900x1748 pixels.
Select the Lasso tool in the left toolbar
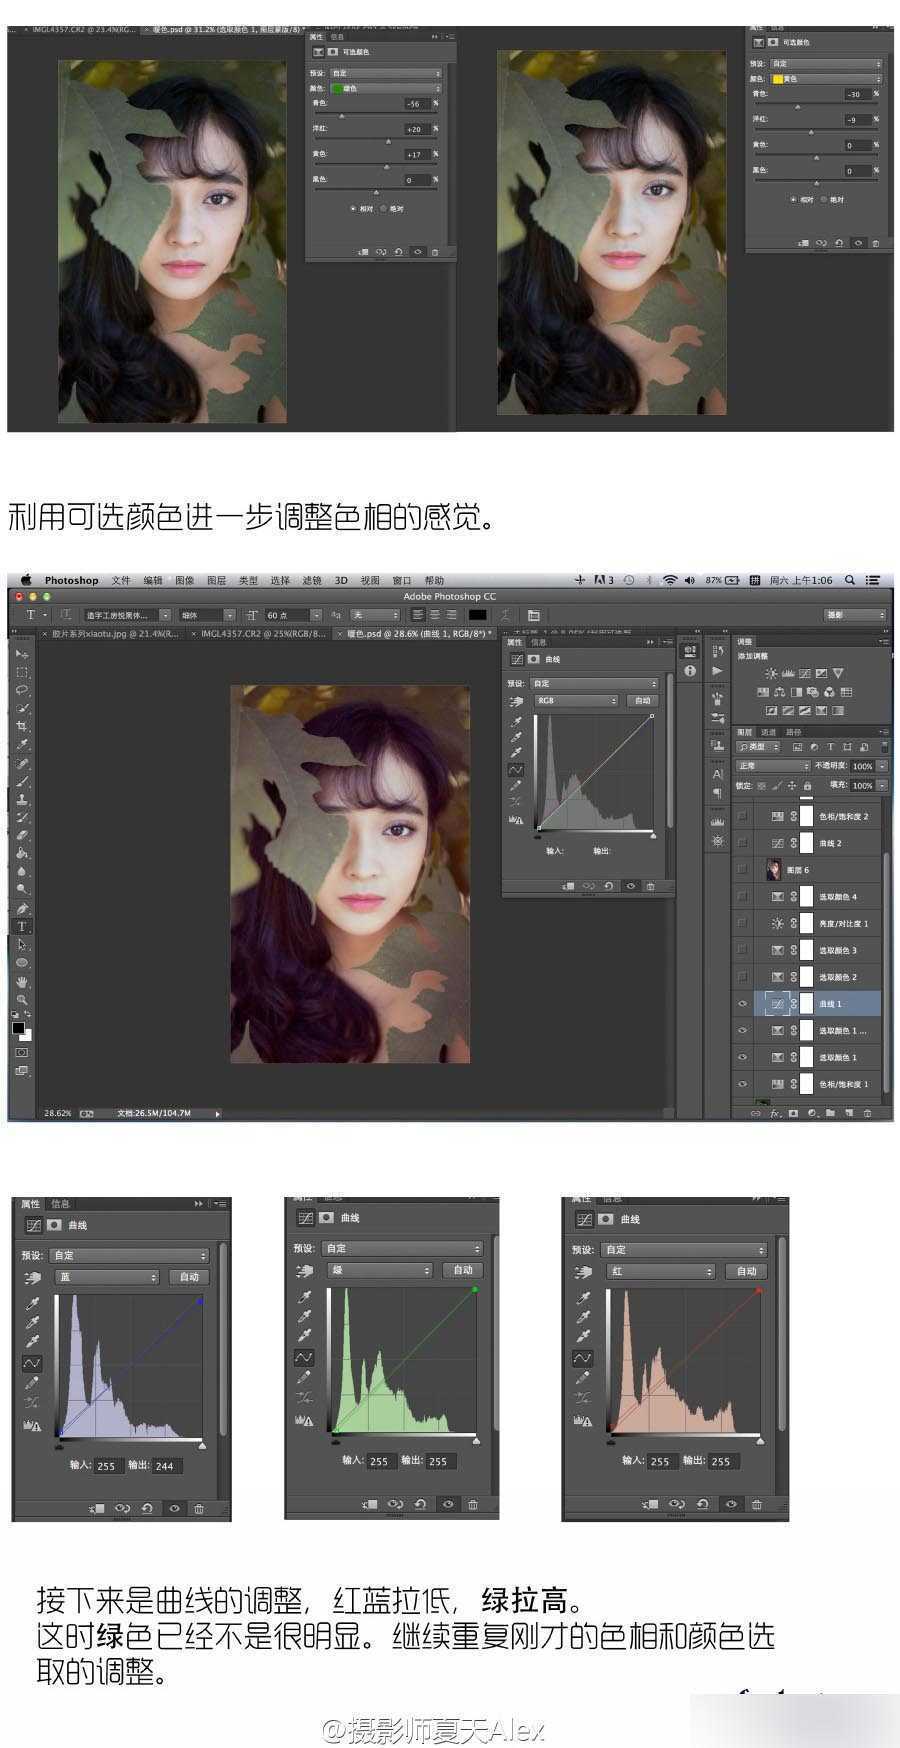coord(22,690)
